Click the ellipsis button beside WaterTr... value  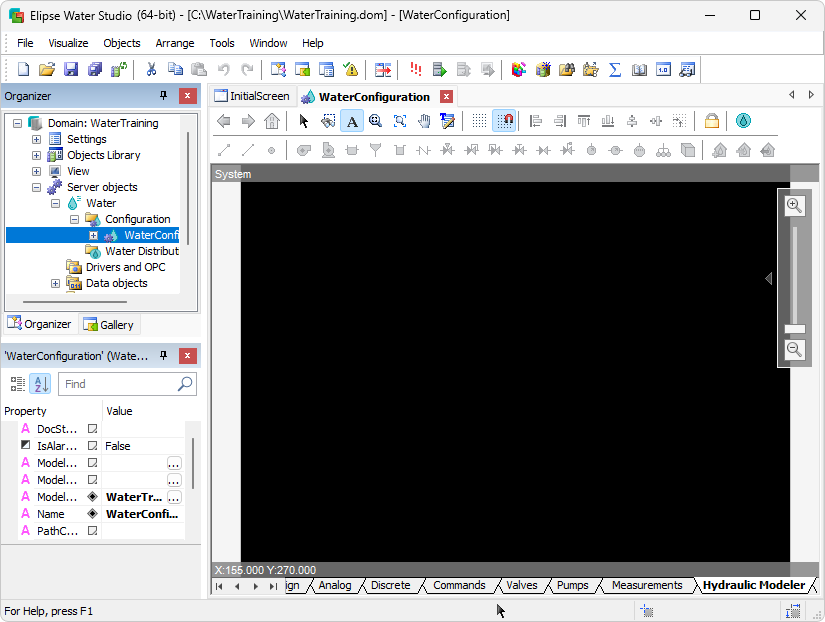pyautogui.click(x=174, y=497)
